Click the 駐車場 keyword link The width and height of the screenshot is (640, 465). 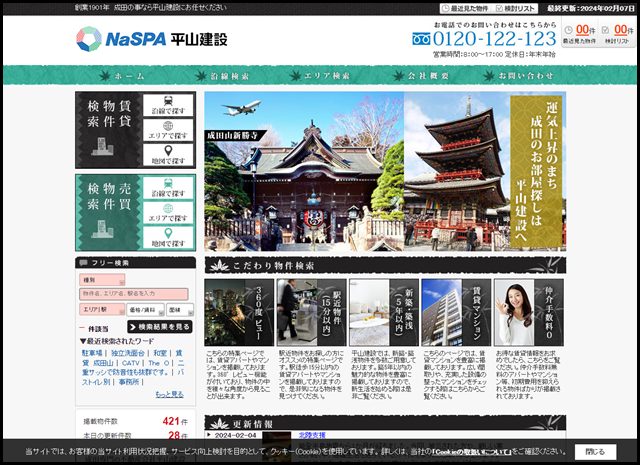pos(91,353)
